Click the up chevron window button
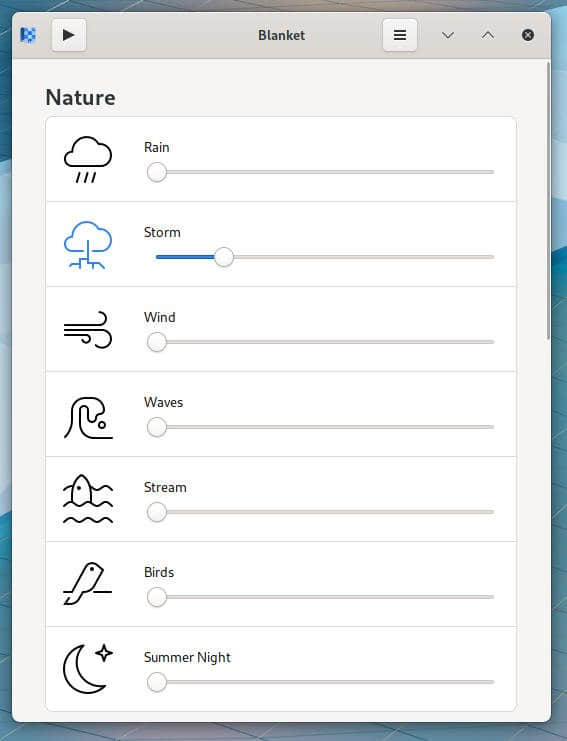The width and height of the screenshot is (567, 741). (488, 35)
